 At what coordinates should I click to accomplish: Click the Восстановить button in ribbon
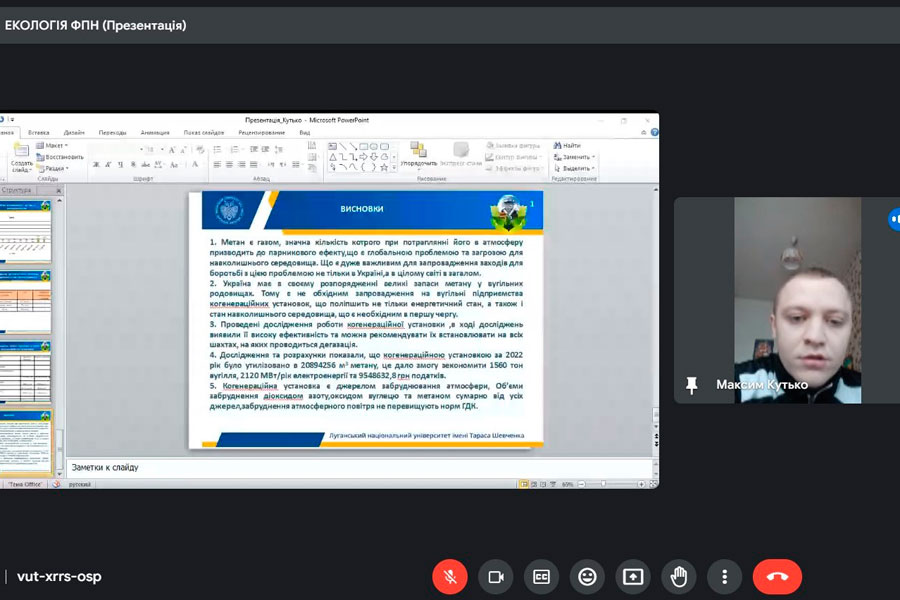(62, 157)
